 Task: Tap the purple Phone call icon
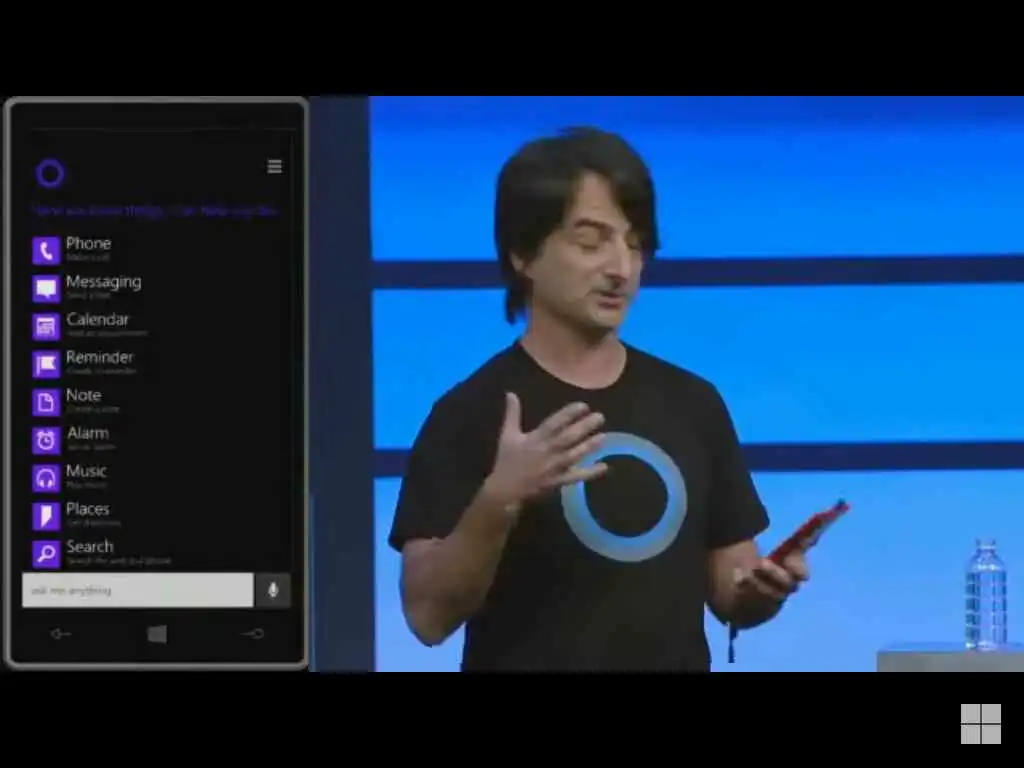point(46,250)
